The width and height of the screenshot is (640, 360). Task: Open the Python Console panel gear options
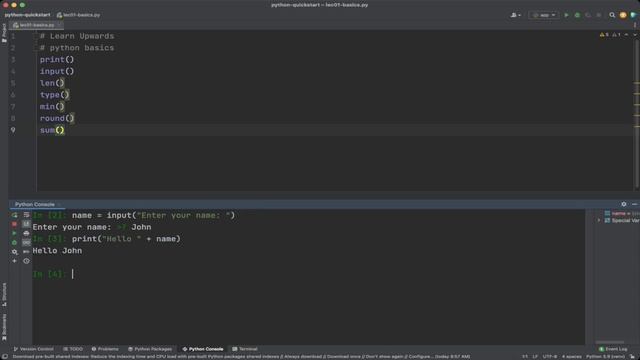pyautogui.click(x=624, y=204)
